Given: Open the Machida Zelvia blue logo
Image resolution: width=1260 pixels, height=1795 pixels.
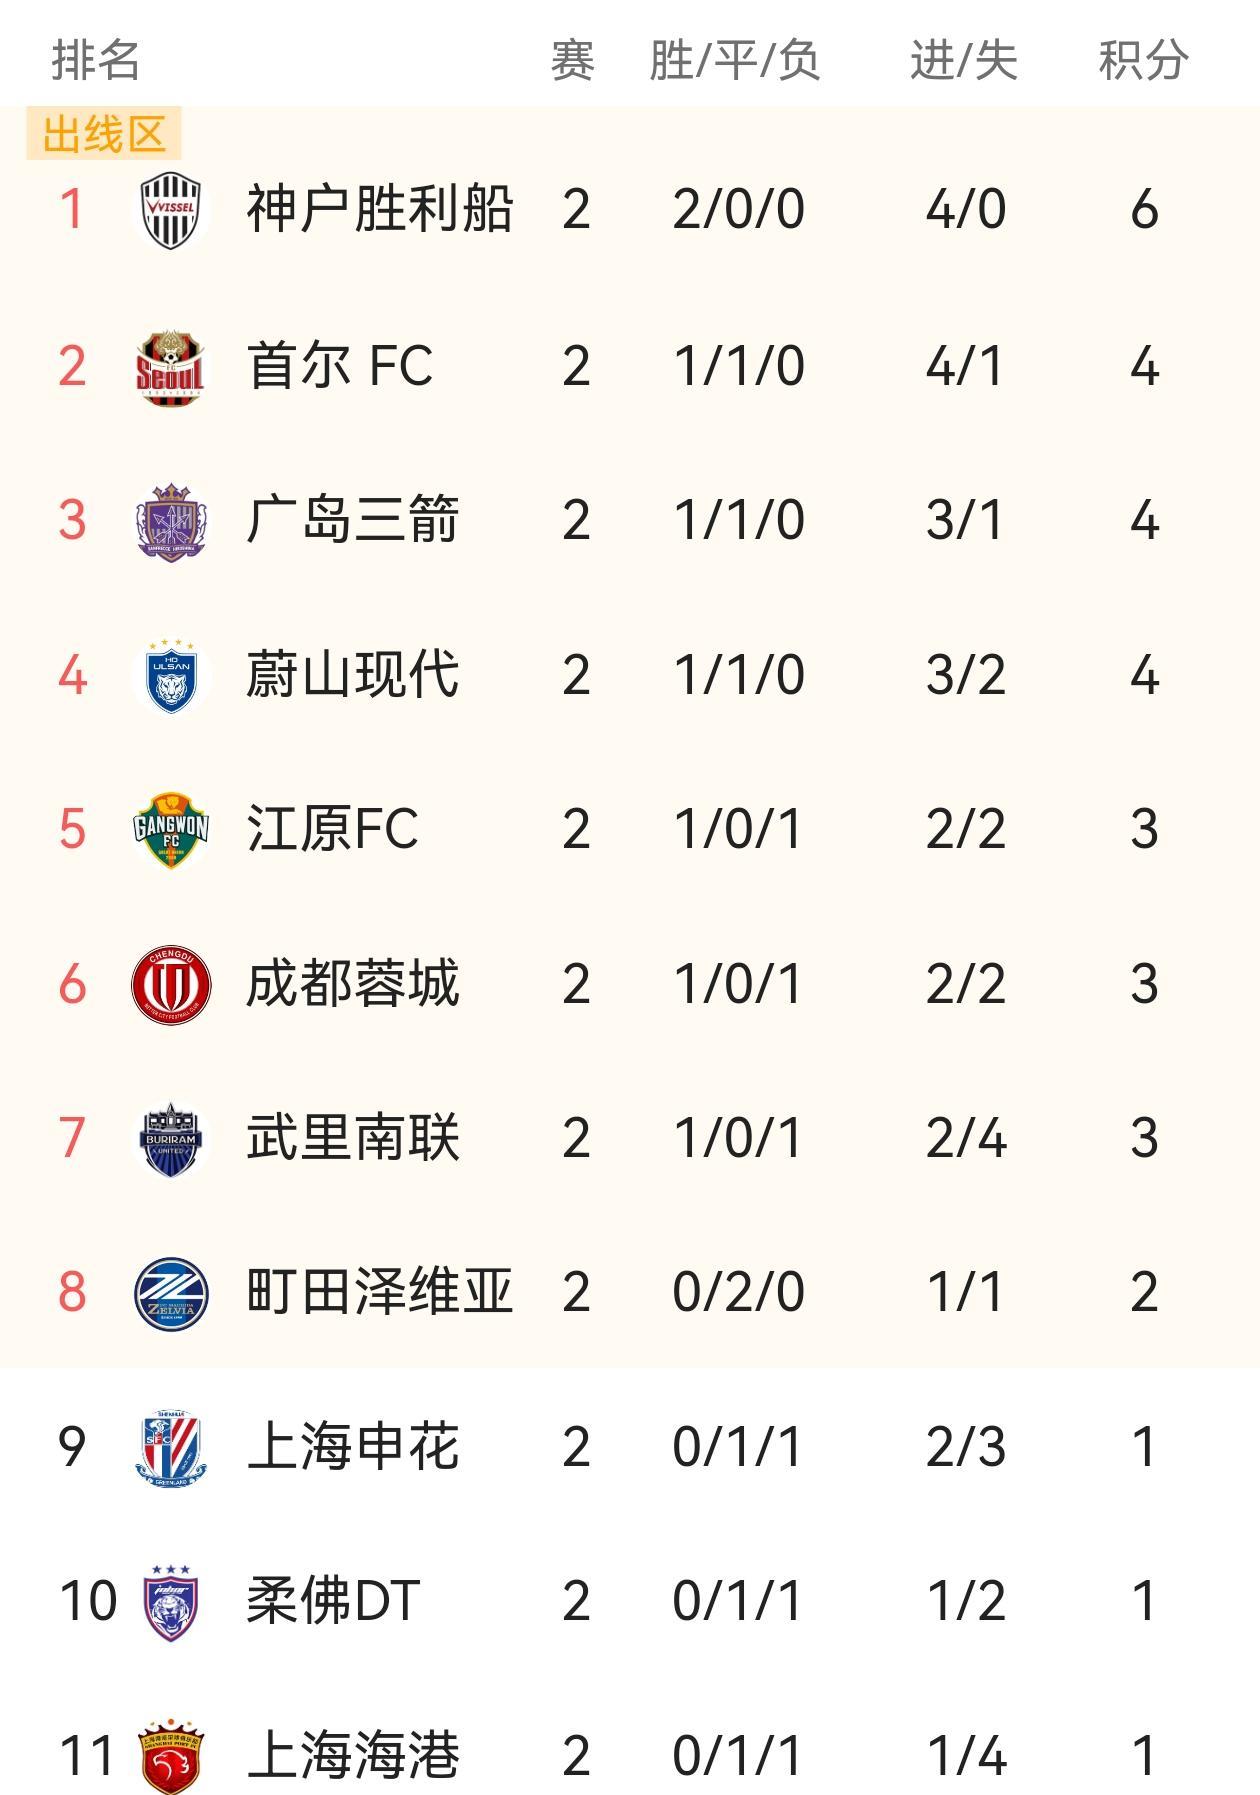Looking at the screenshot, I should [171, 1292].
